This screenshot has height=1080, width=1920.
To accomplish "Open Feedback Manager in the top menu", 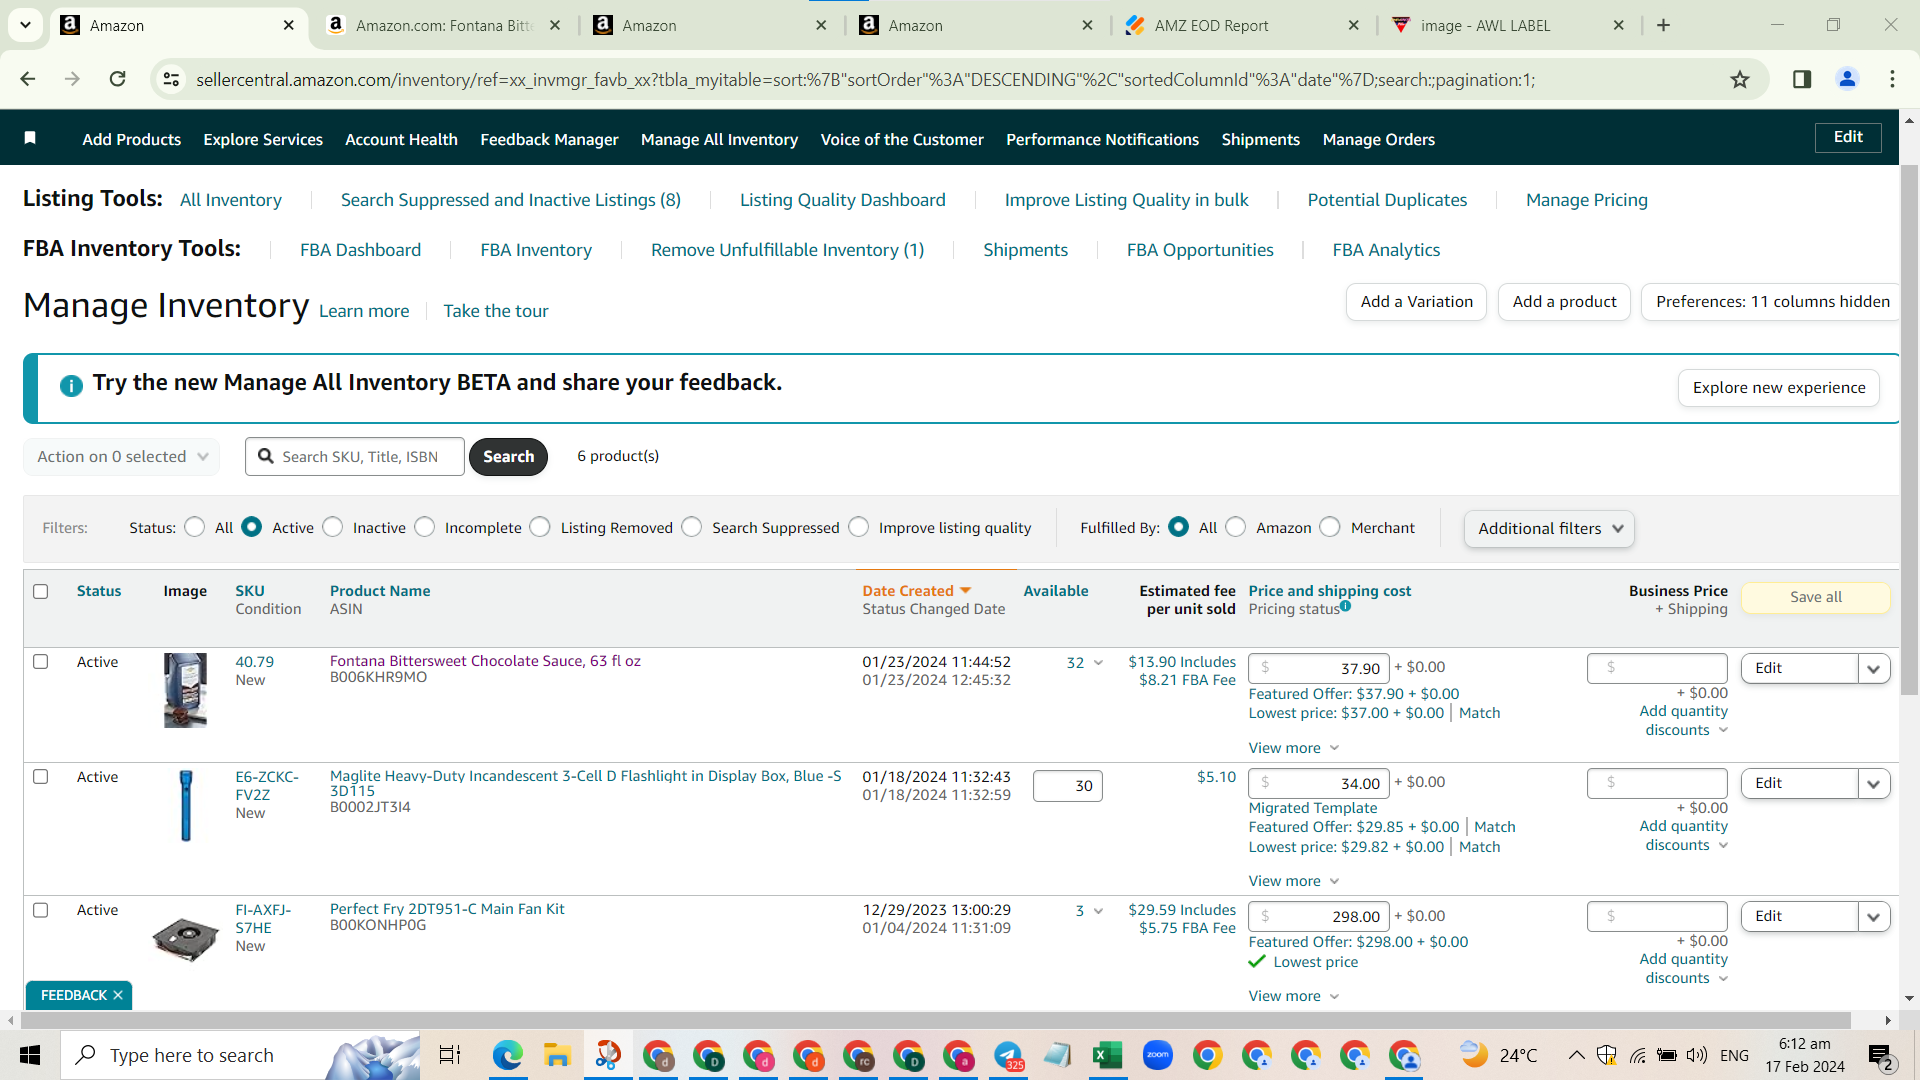I will coord(549,139).
